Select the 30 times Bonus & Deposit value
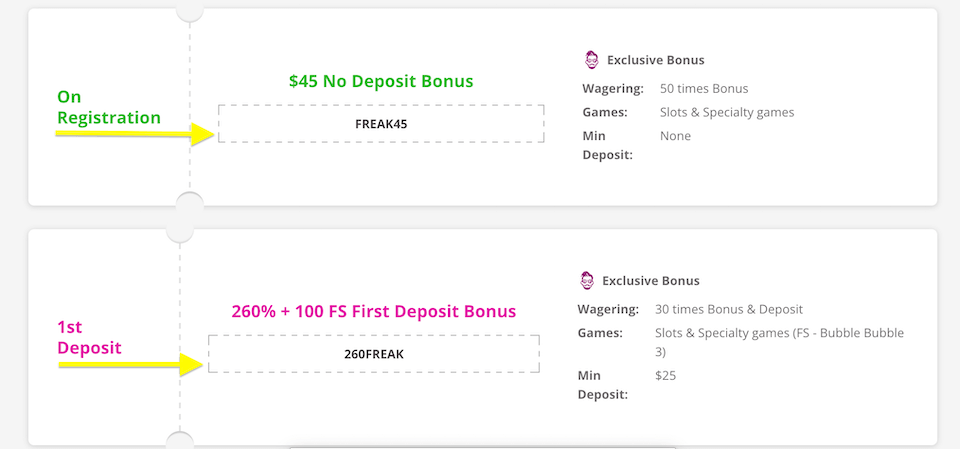The height and width of the screenshot is (449, 960). [728, 309]
